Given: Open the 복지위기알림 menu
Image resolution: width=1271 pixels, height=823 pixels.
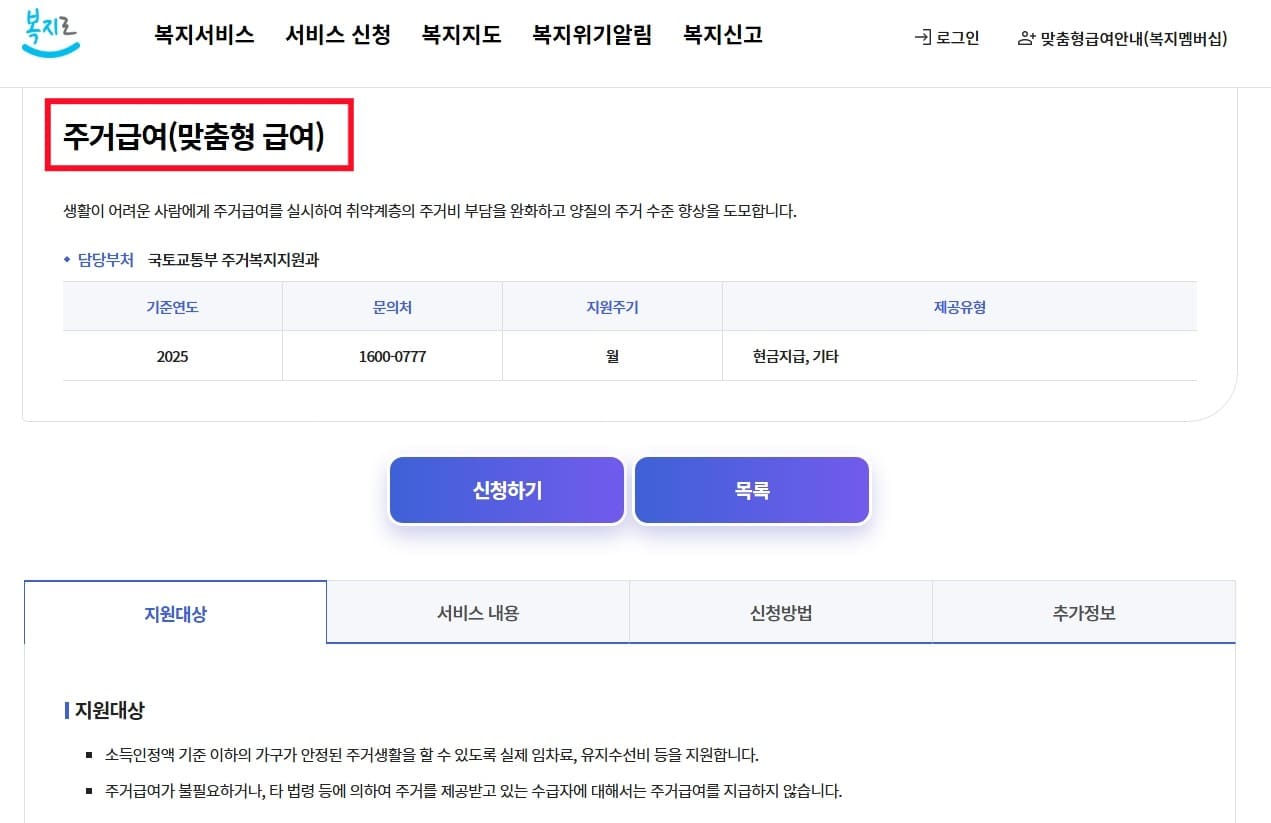Looking at the screenshot, I should [592, 35].
